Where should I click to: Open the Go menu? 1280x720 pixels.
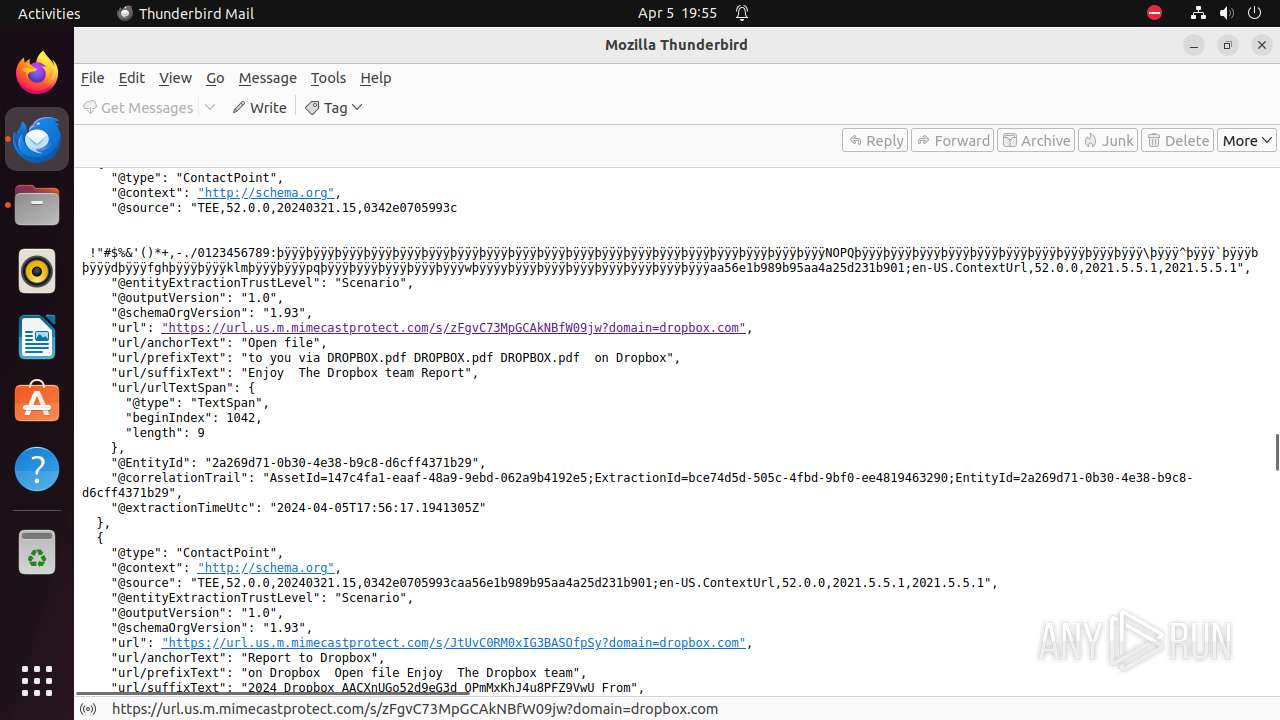pyautogui.click(x=215, y=78)
